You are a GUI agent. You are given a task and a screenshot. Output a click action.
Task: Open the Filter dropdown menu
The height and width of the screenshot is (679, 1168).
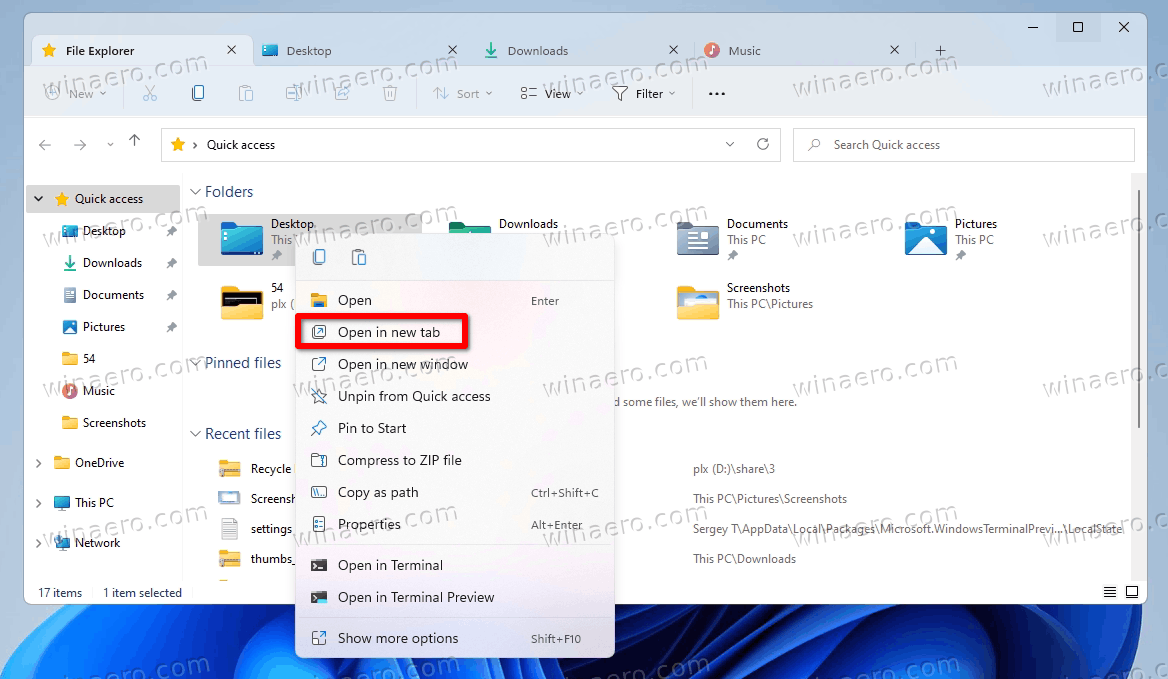coord(644,94)
